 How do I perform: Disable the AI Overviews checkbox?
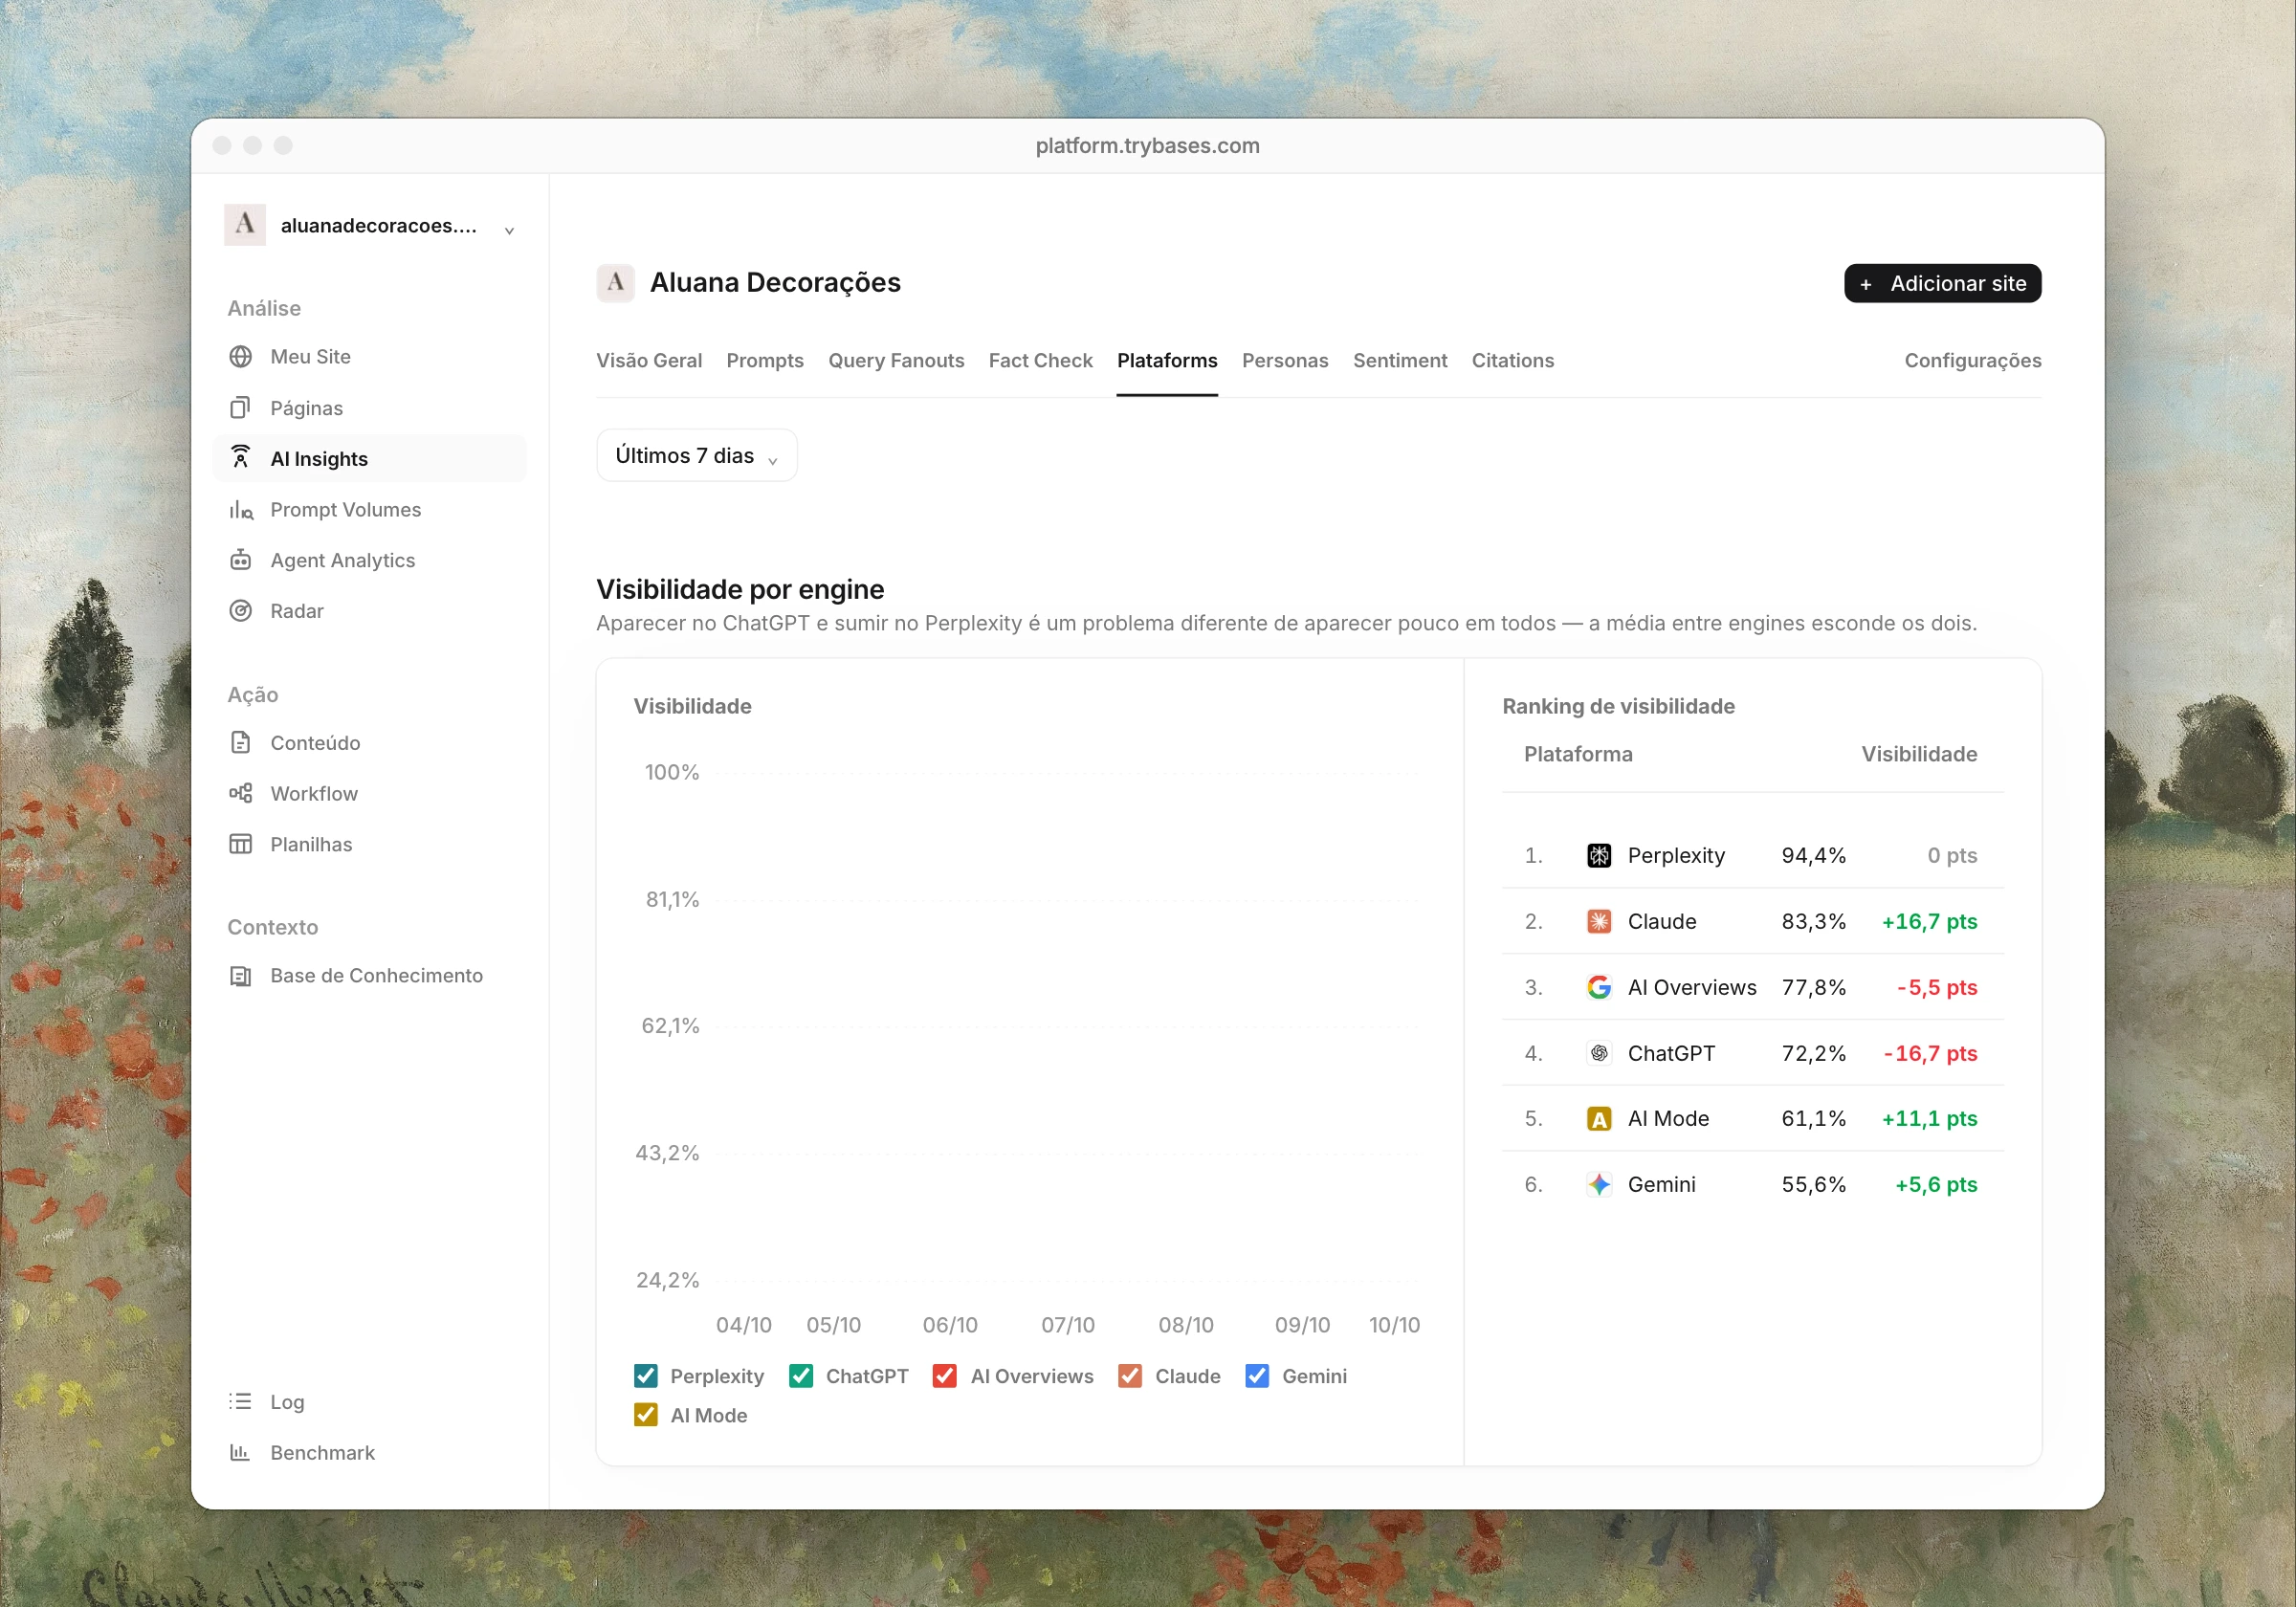tap(945, 1377)
